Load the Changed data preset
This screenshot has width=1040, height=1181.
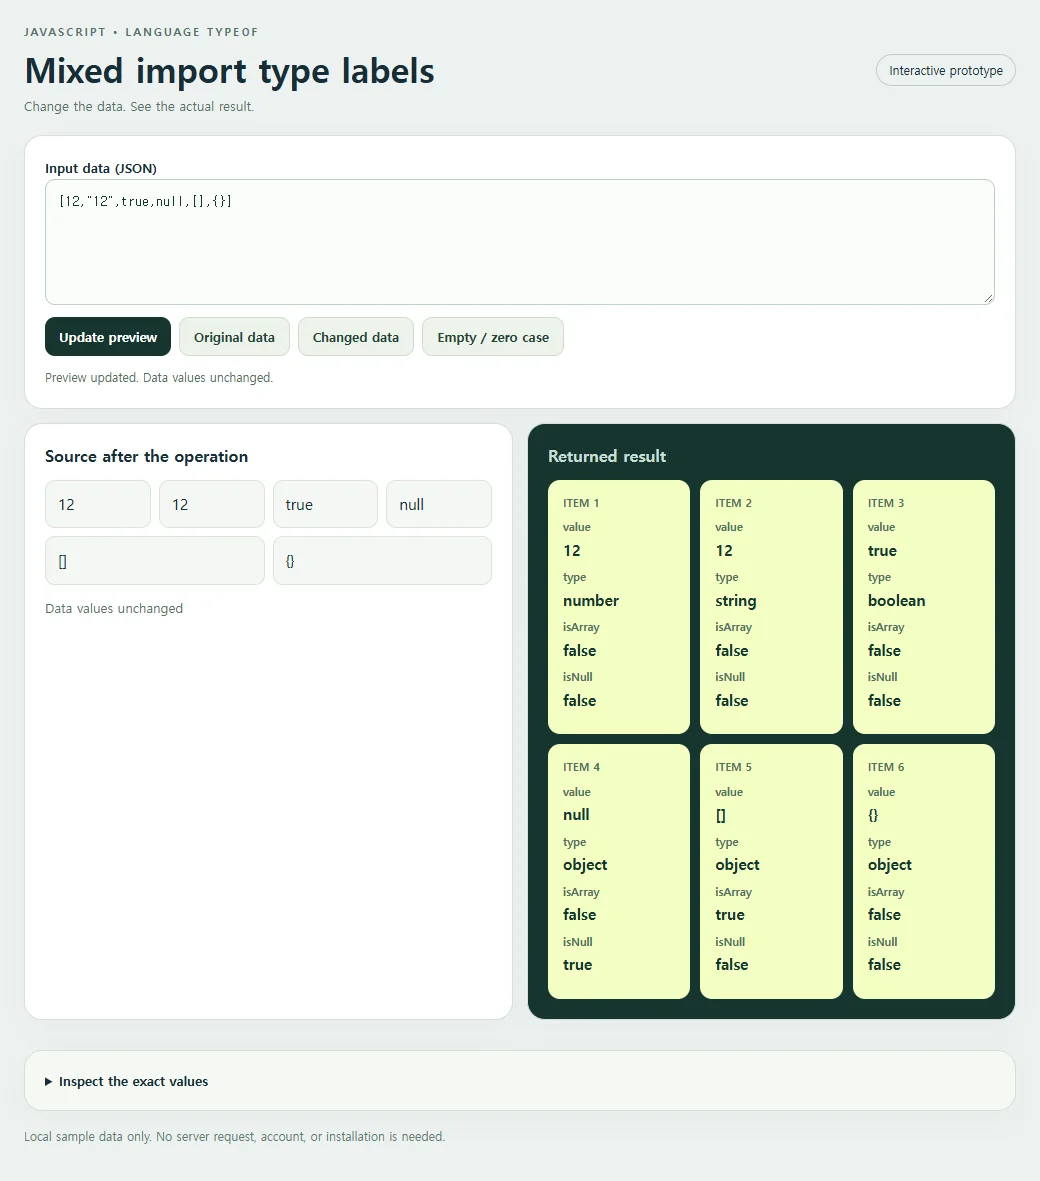point(355,337)
